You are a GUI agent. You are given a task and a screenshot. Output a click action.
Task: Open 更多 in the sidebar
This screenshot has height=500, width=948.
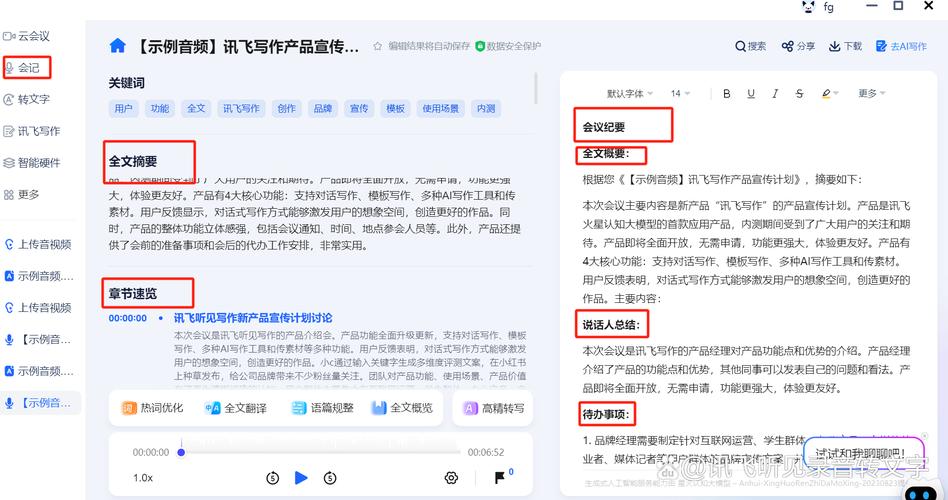tap(22, 195)
